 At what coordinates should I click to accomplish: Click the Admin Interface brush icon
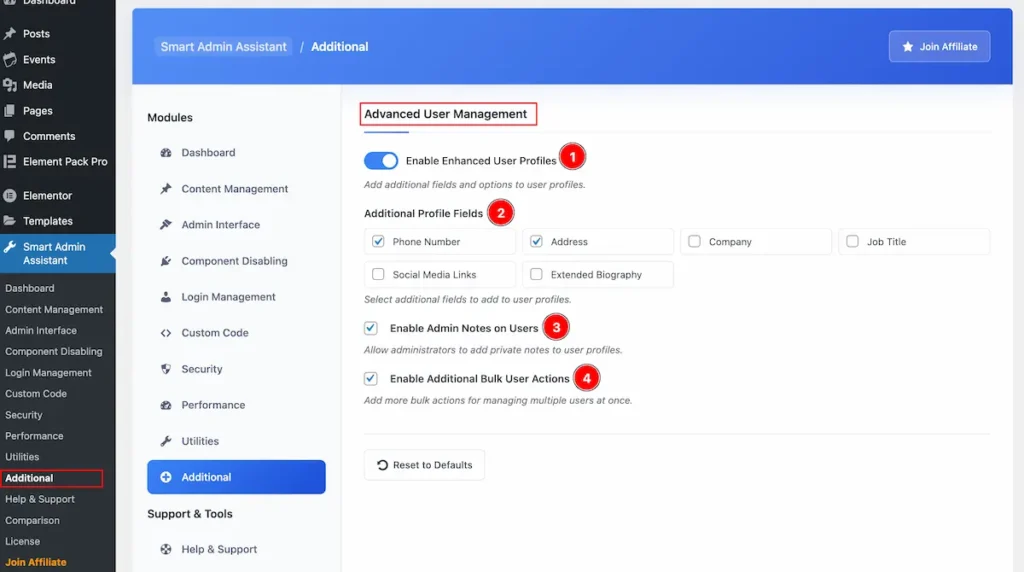point(166,225)
